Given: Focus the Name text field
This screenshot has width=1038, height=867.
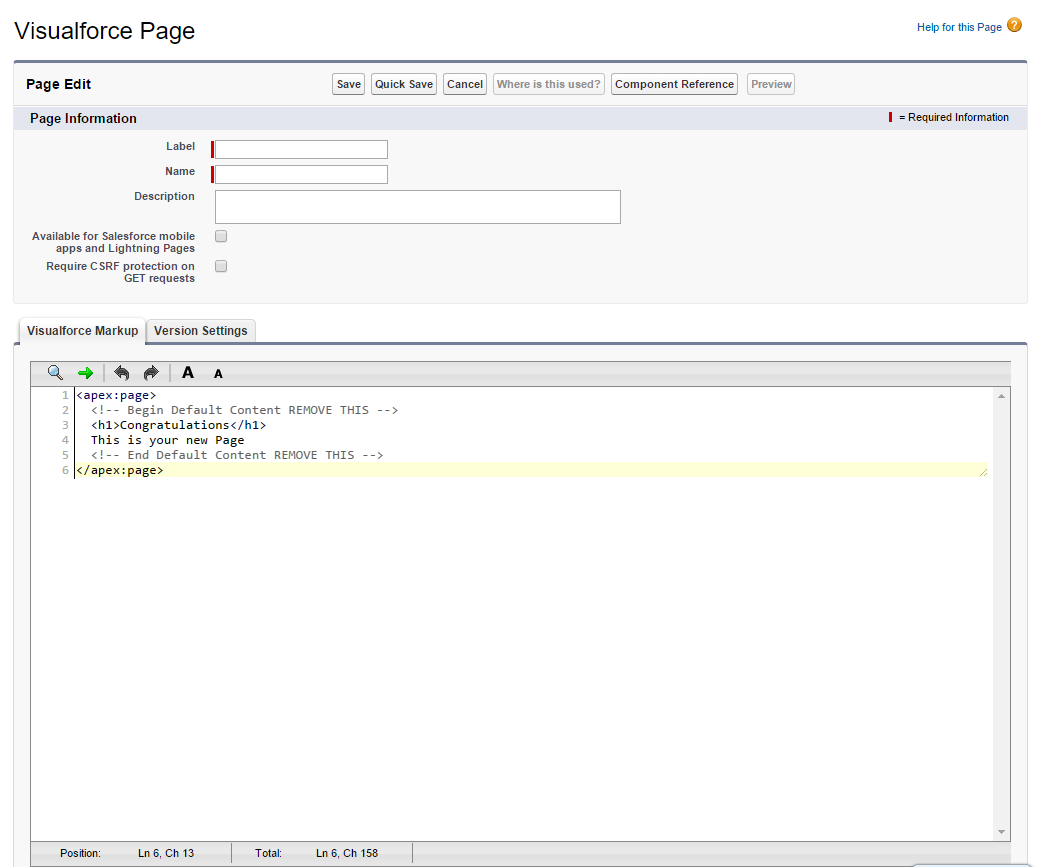Looking at the screenshot, I should 301,175.
